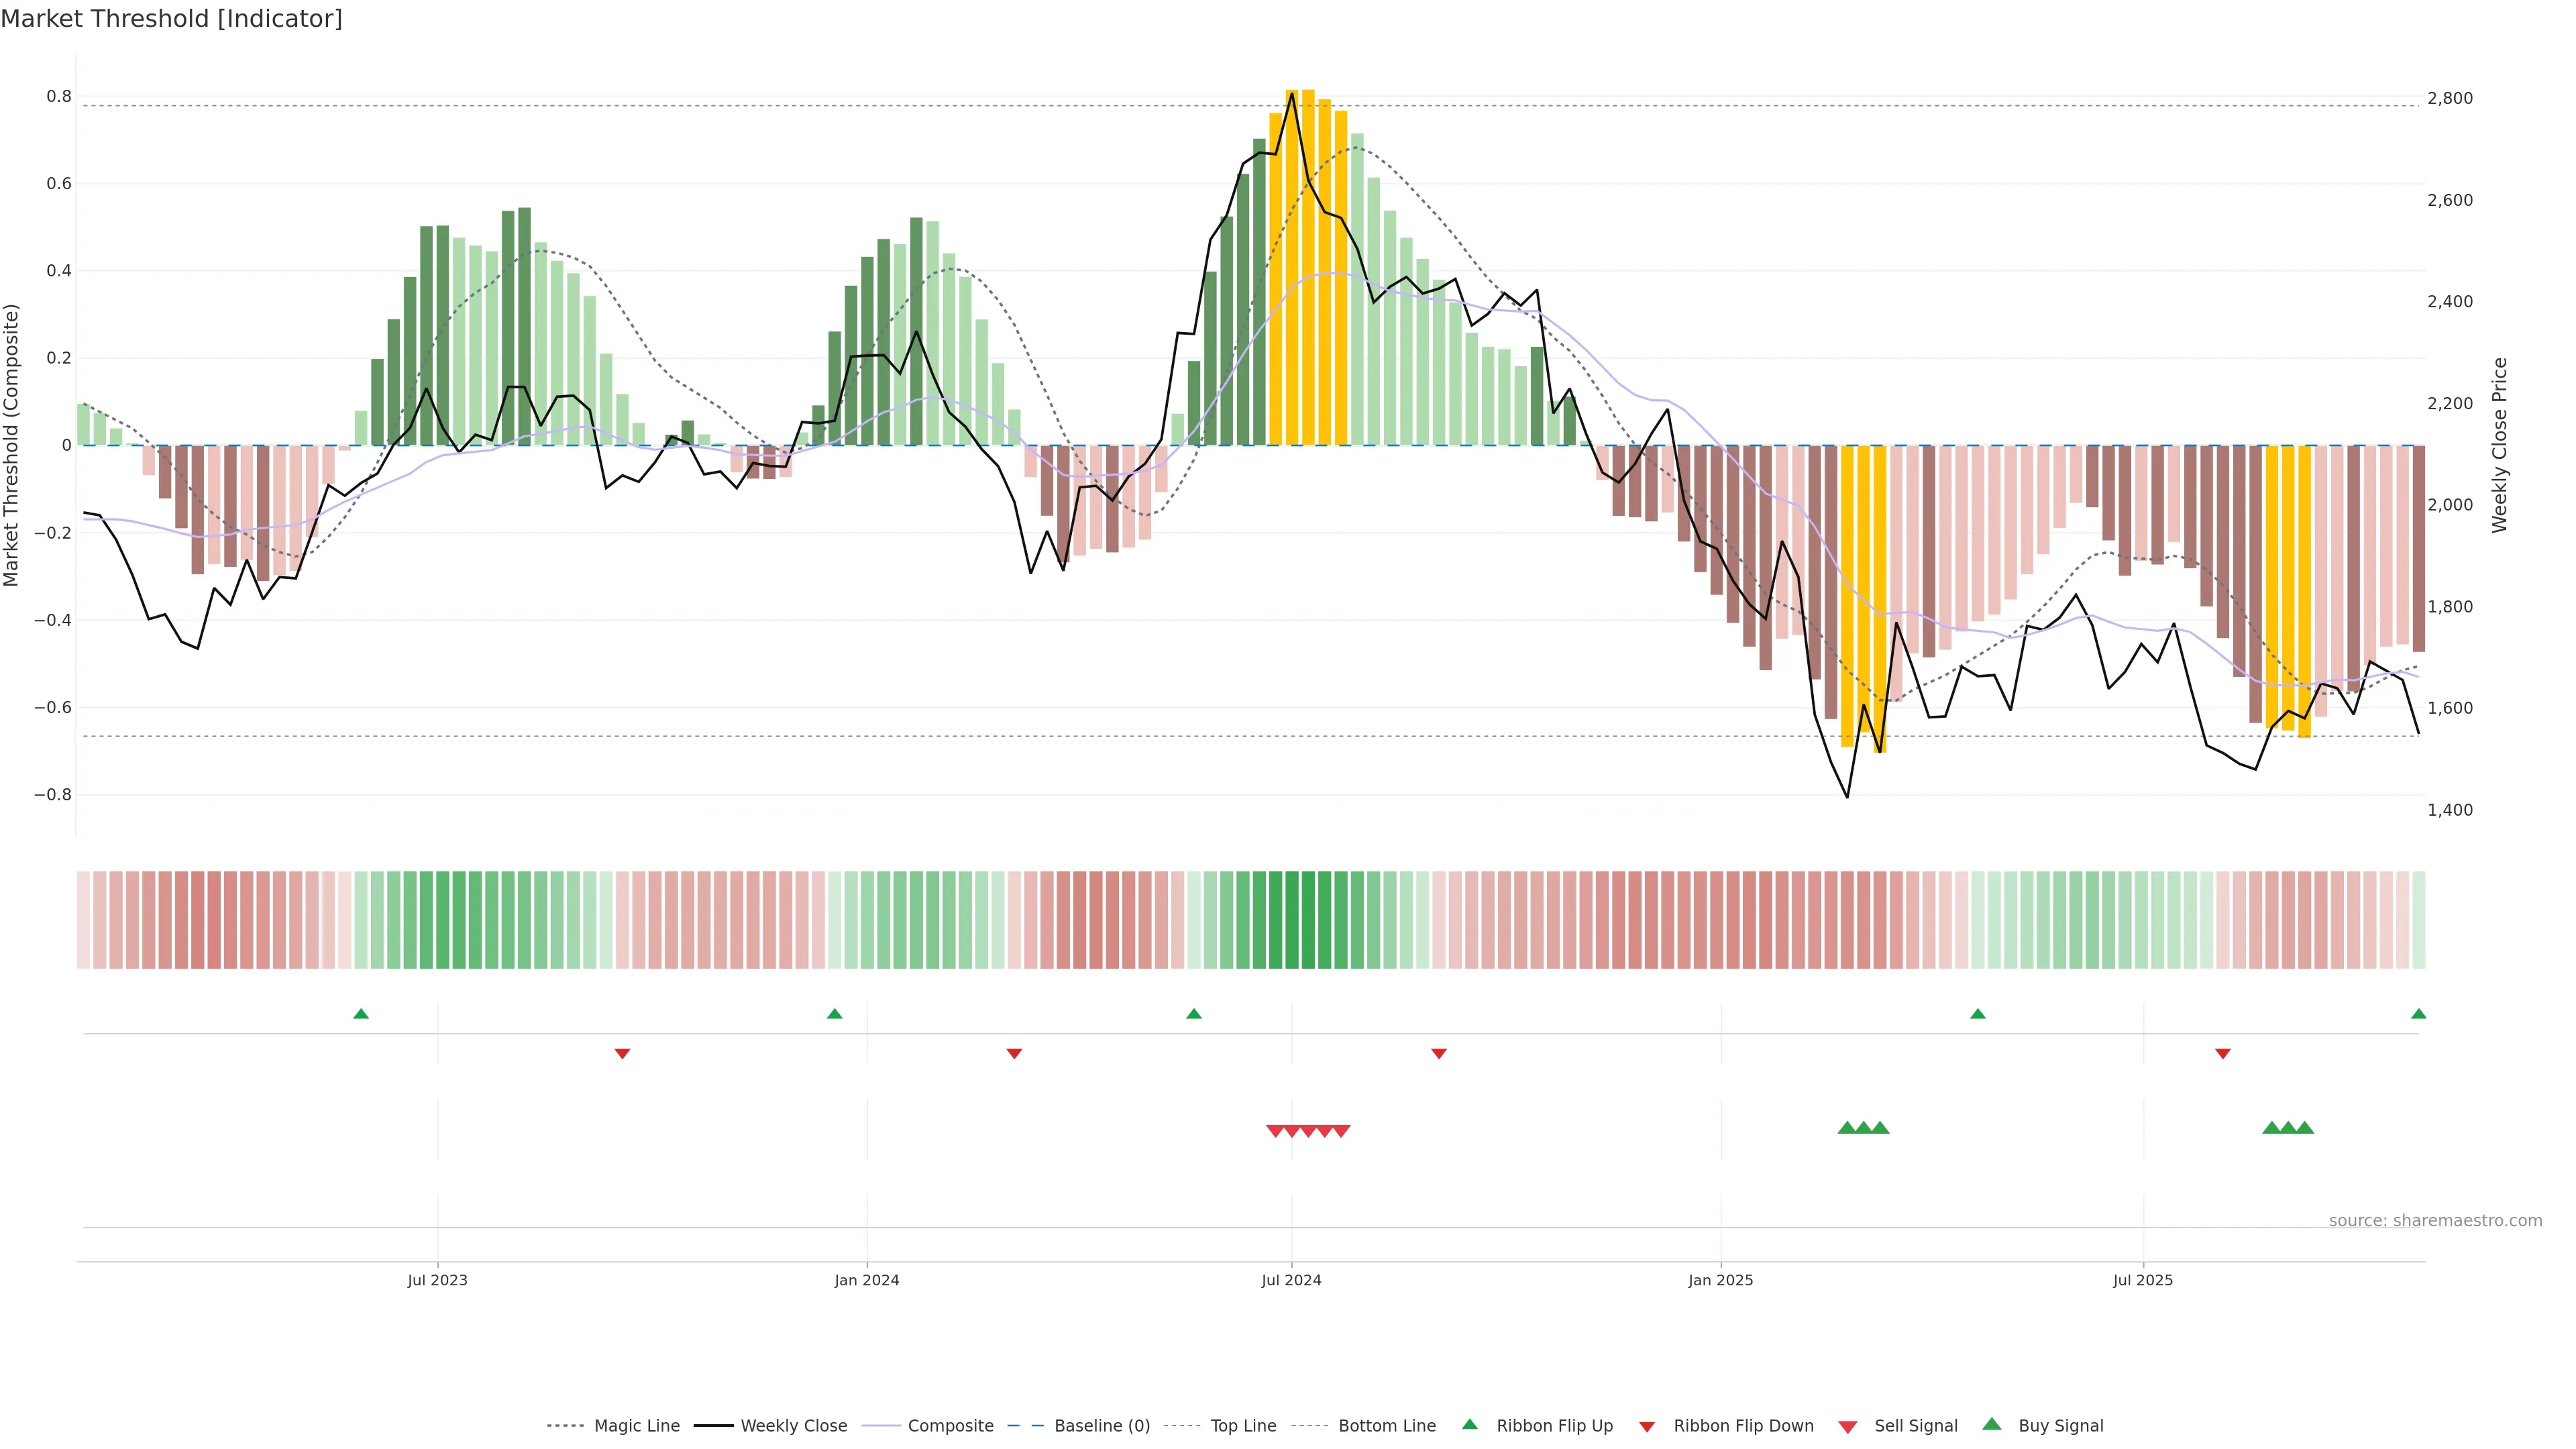
Task: Click the Market Threshold [Indicator] title
Action: coord(171,19)
